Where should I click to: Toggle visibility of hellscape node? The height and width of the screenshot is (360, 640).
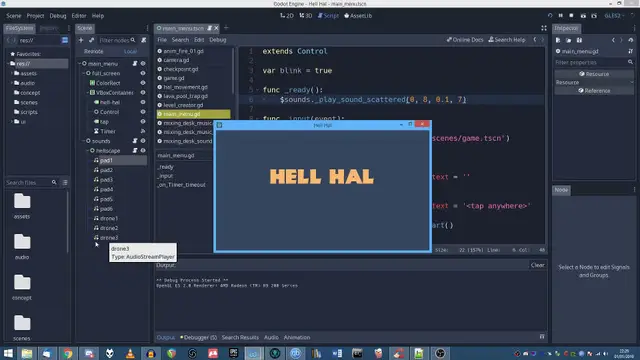click(143, 151)
